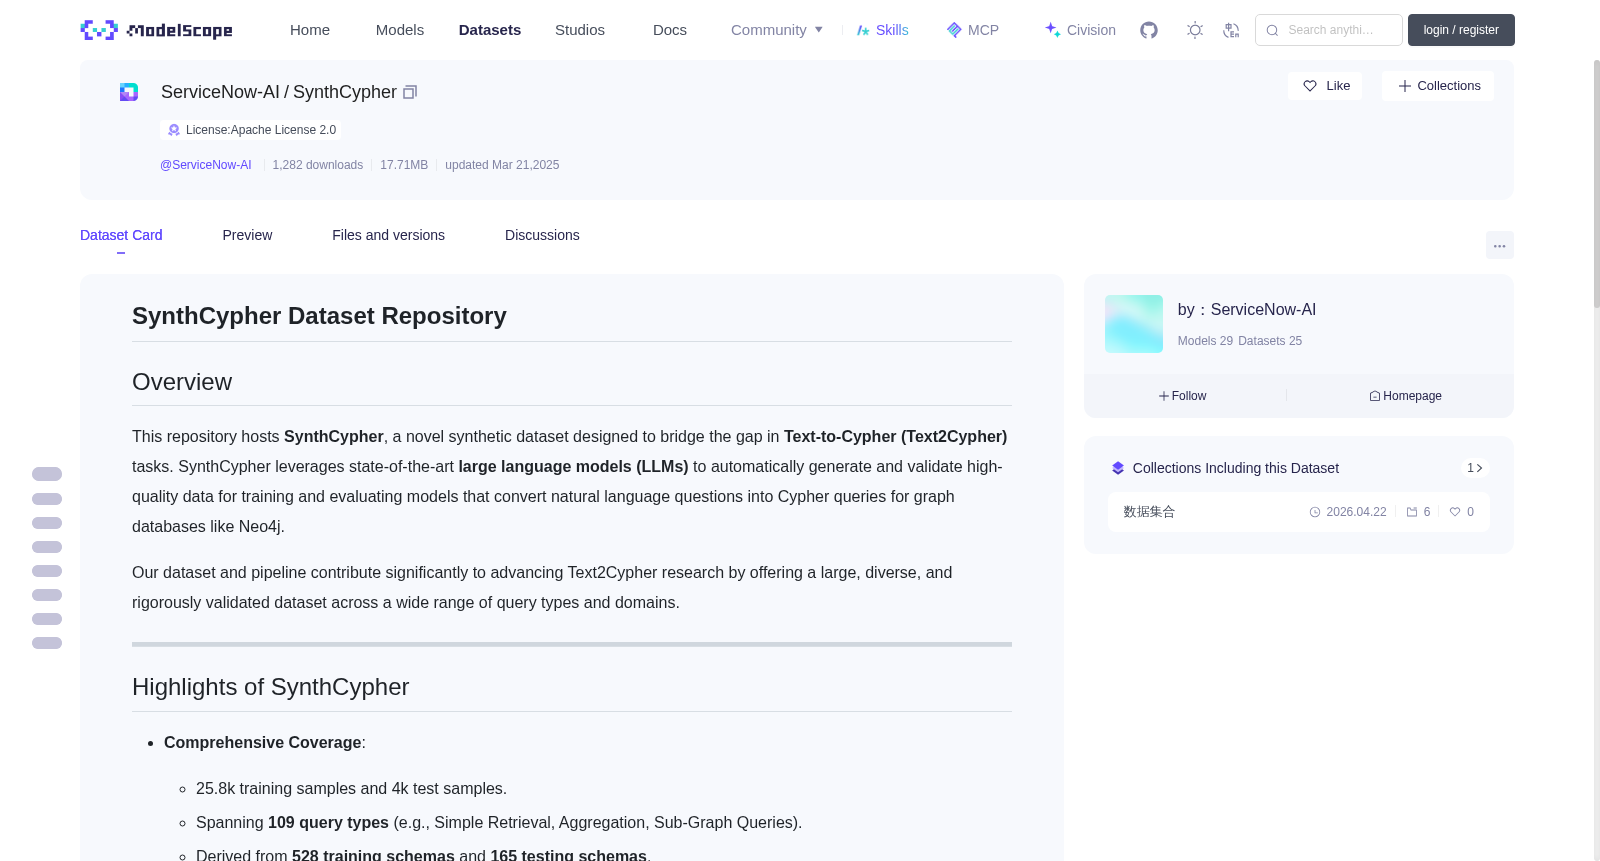This screenshot has width=1600, height=861.
Task: Click 'updated Mar 21,2025' text
Action: 502,165
